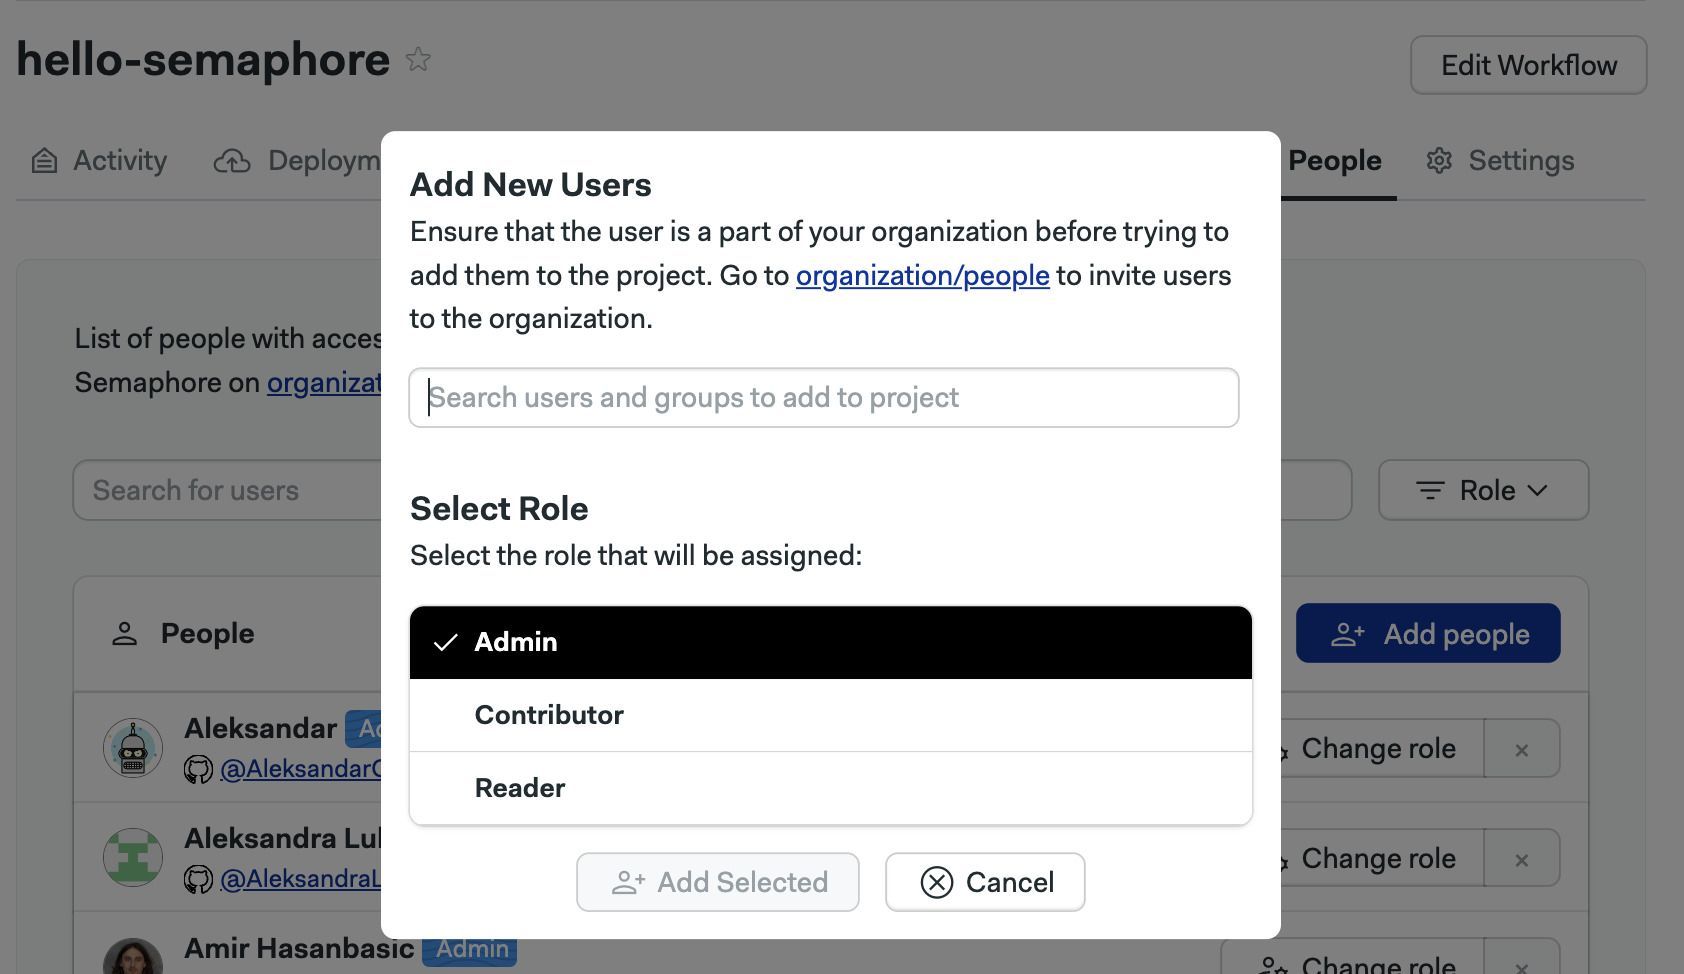Open the Activity tab
This screenshot has width=1684, height=974.
(x=99, y=160)
